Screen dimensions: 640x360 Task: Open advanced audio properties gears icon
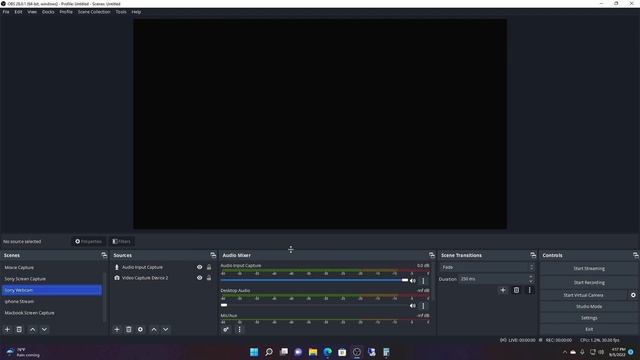tap(226, 329)
